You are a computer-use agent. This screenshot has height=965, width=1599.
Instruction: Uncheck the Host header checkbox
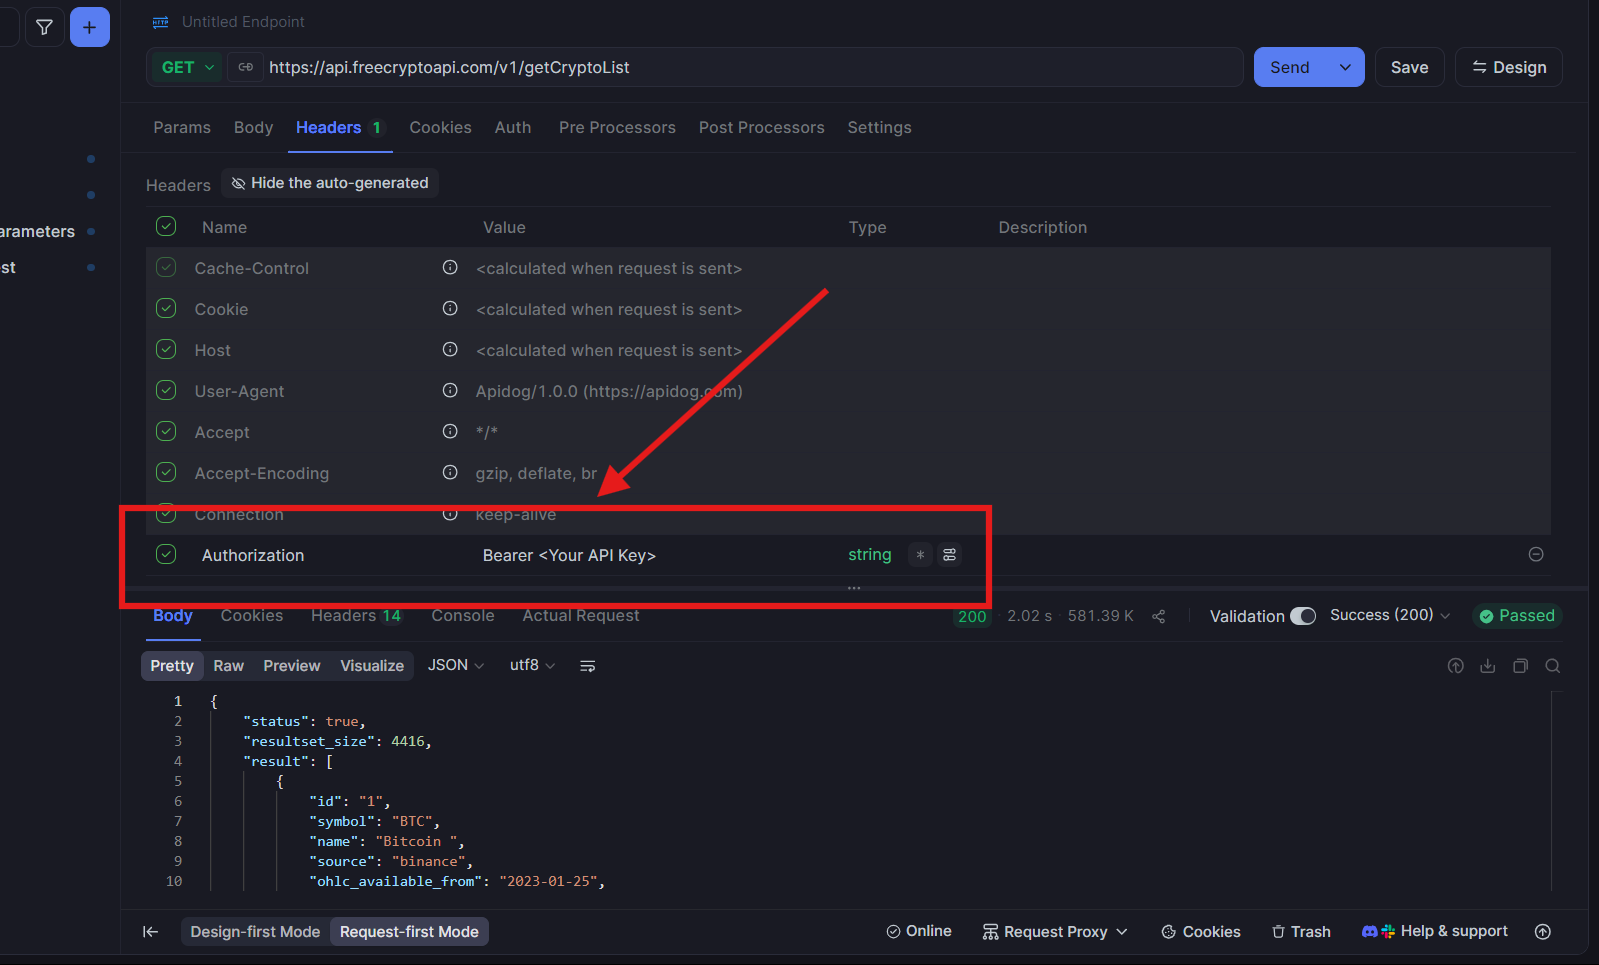coord(166,350)
